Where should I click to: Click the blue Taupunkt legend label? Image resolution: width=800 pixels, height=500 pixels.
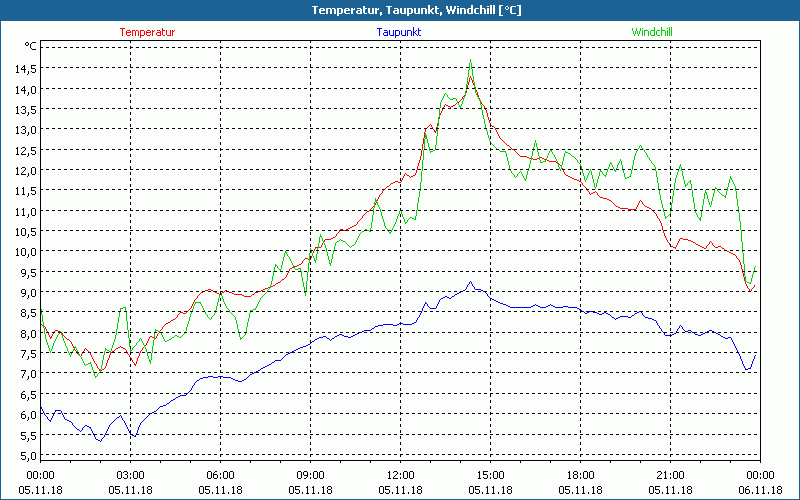(399, 32)
